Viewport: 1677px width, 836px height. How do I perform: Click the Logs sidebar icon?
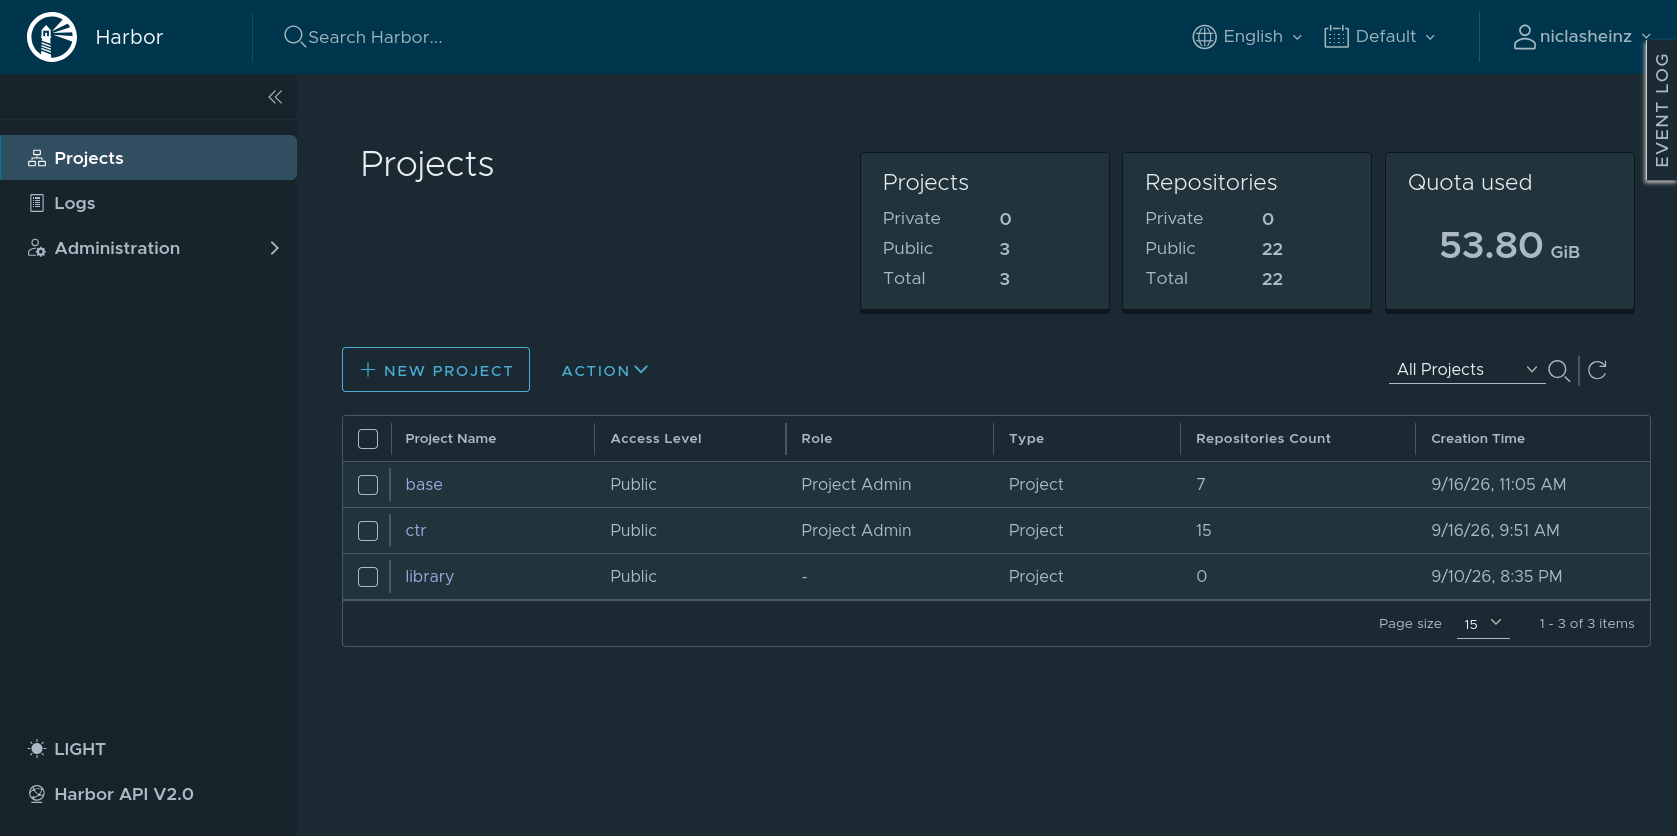(x=37, y=203)
